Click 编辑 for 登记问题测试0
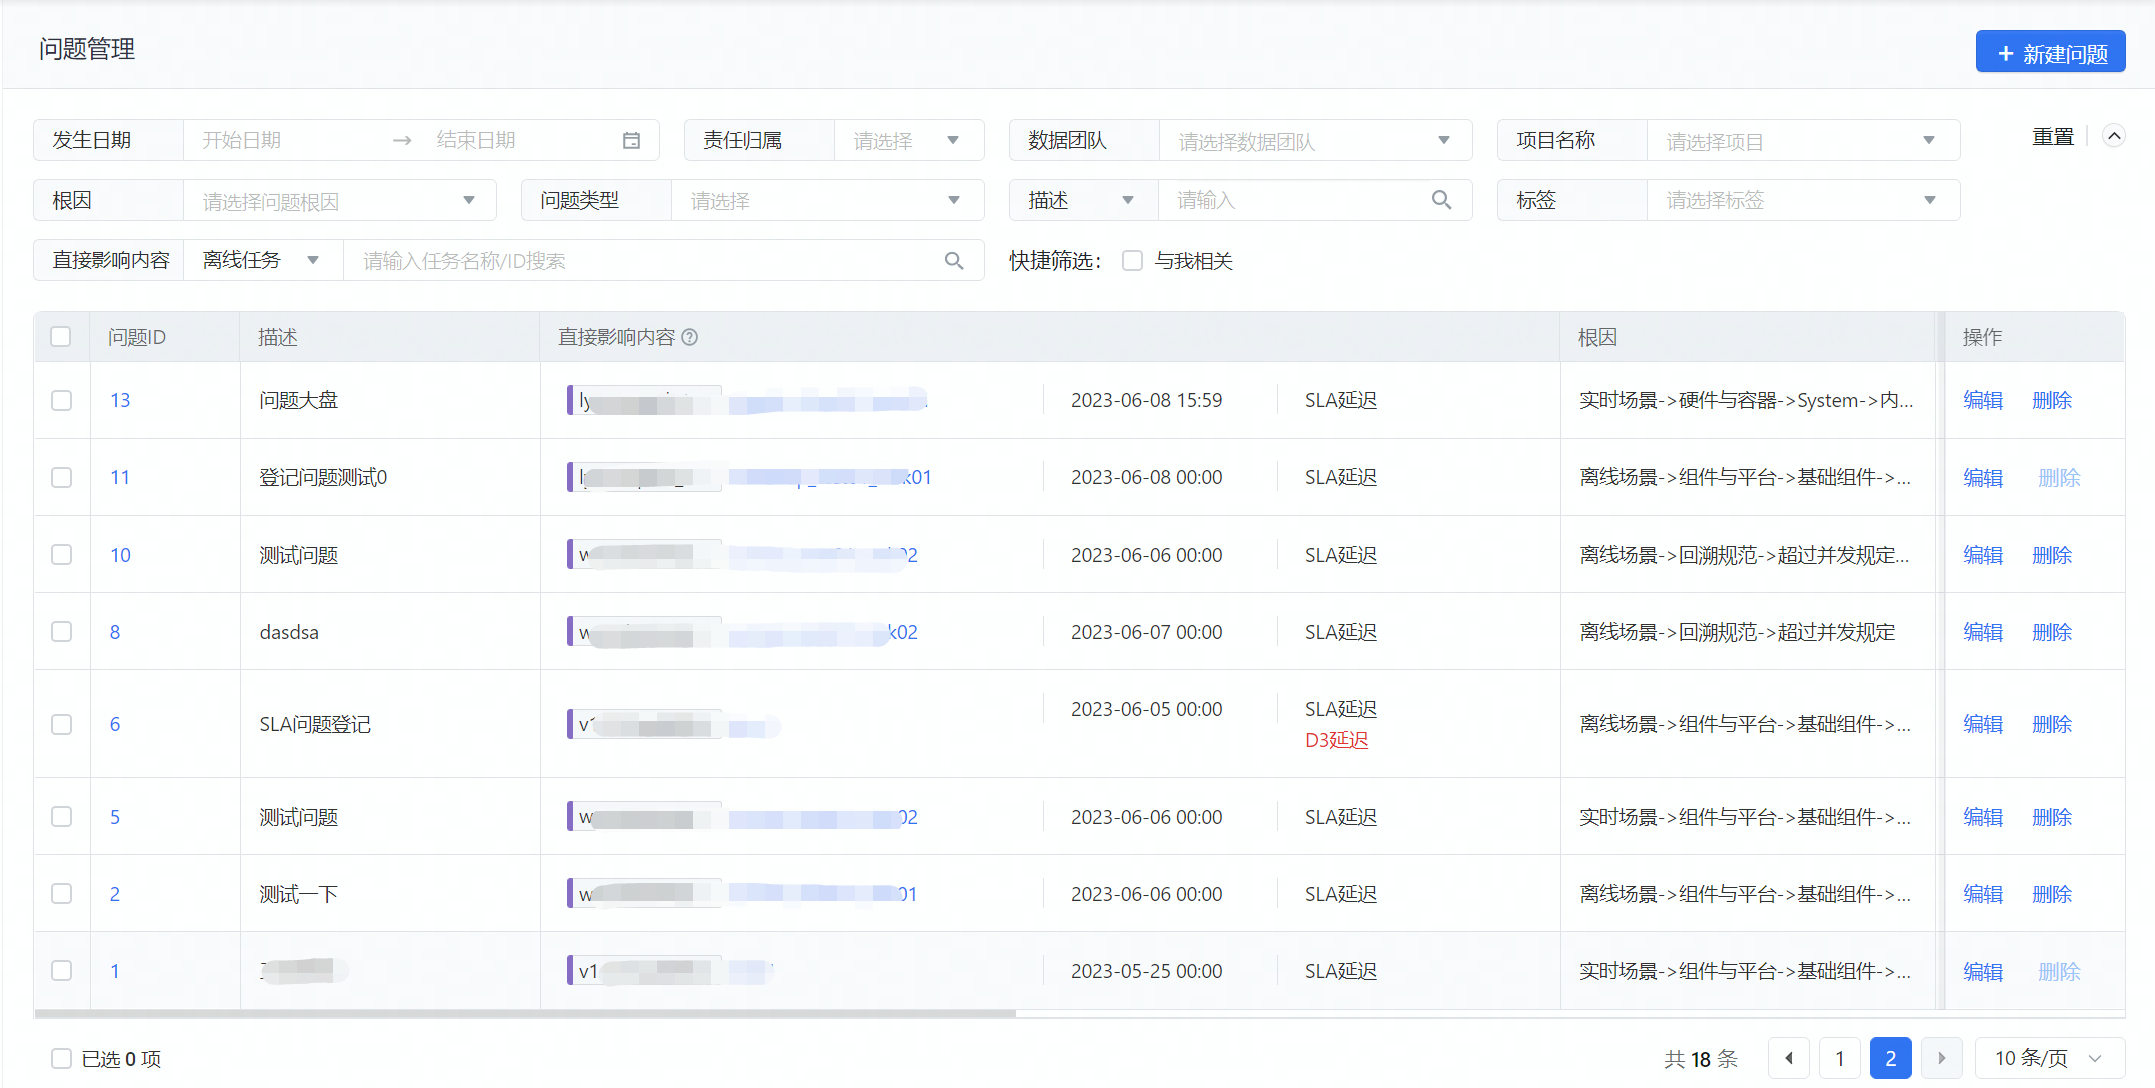Screen dimensions: 2155x1088 tap(1983, 477)
